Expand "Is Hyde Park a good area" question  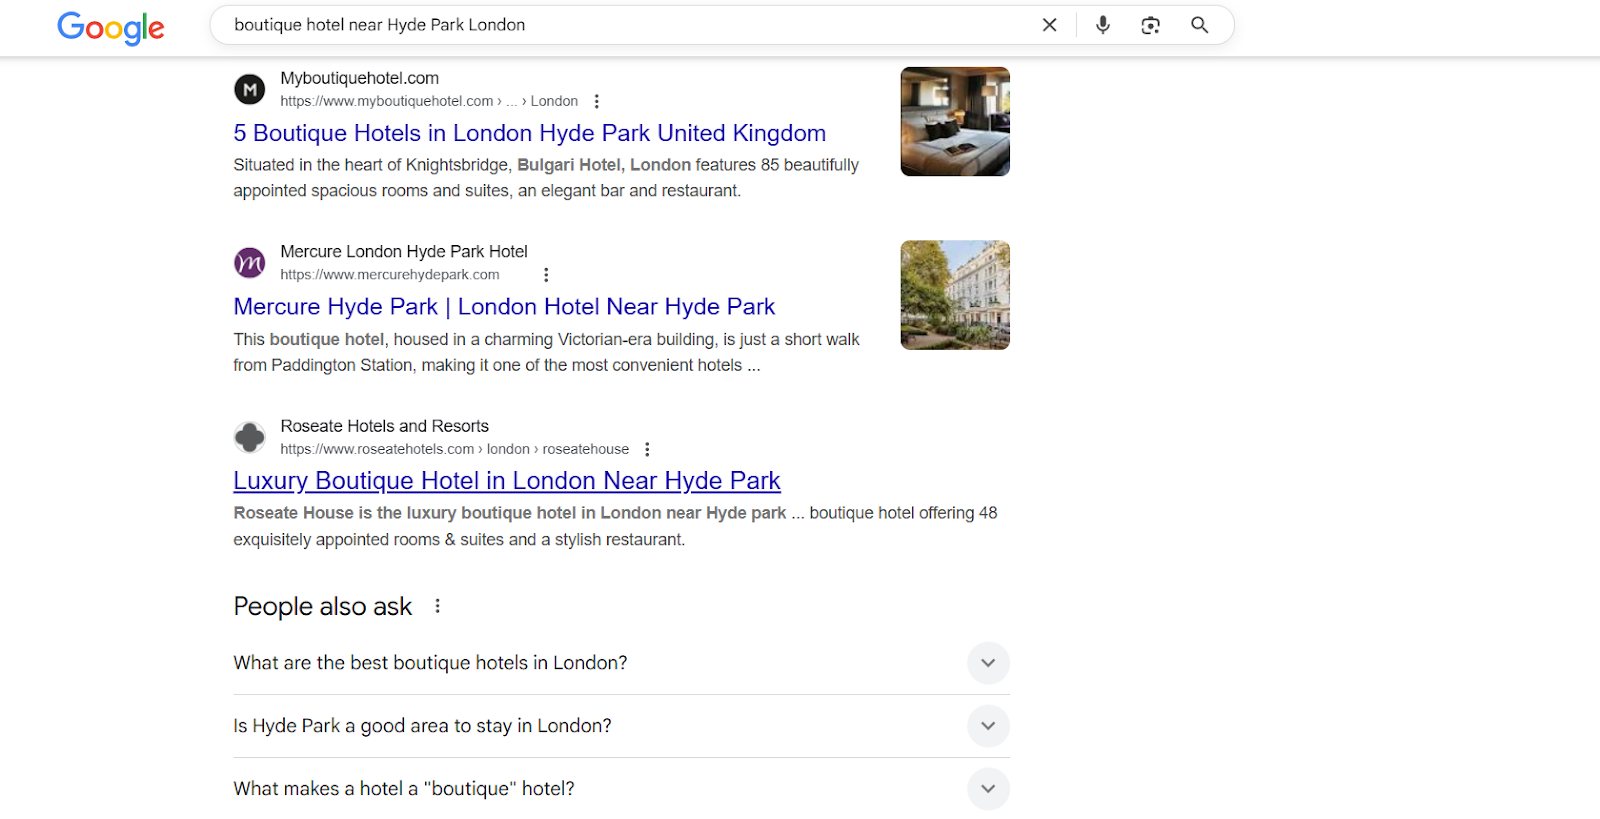pyautogui.click(x=987, y=726)
